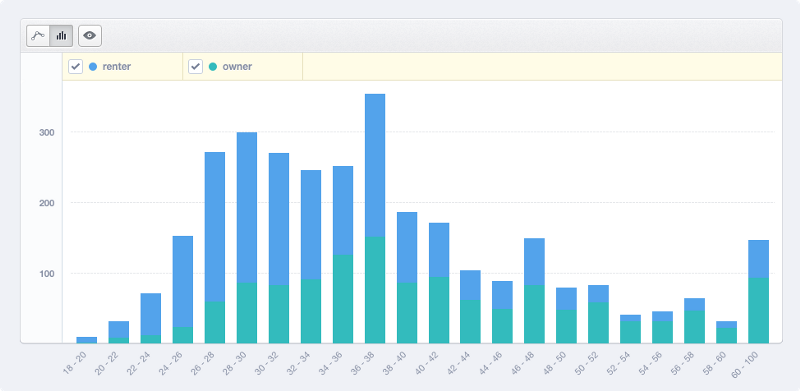Click the owner bar for 42 - 44
800x391 pixels.
470,322
